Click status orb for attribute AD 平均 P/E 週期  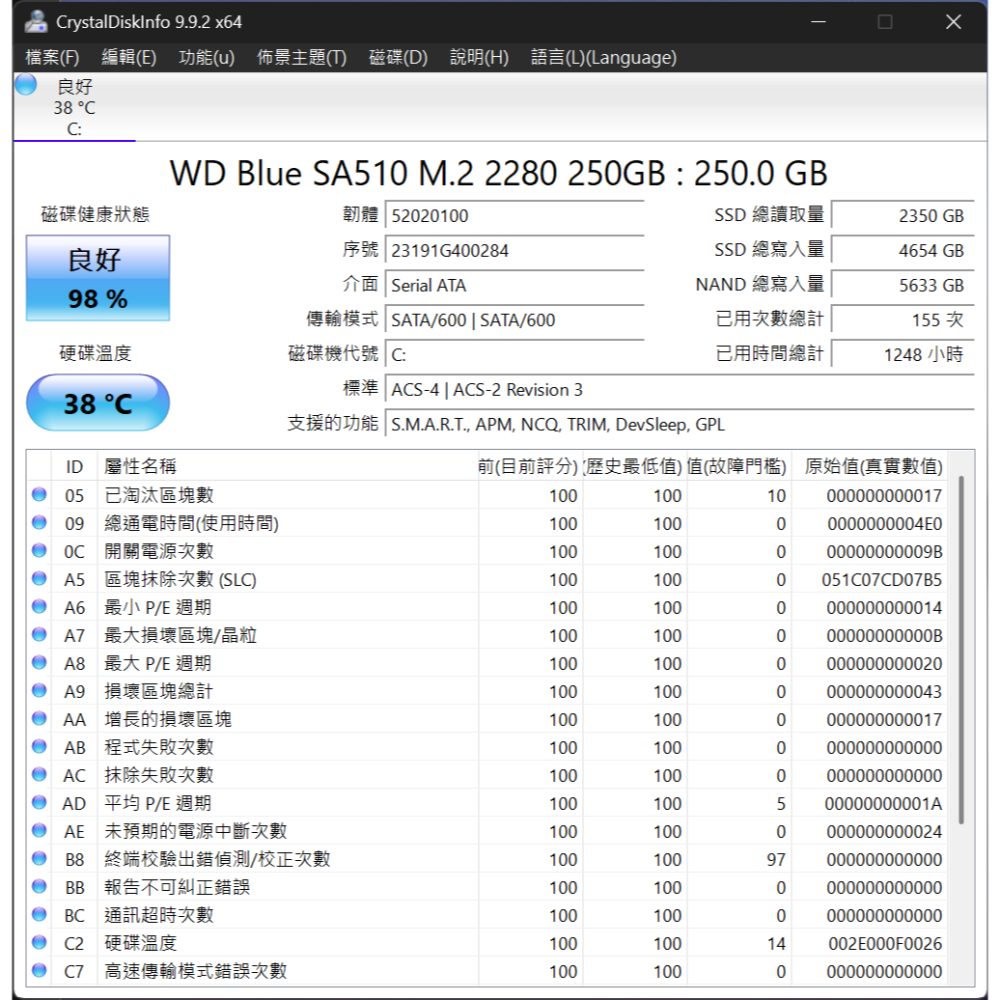tap(39, 802)
